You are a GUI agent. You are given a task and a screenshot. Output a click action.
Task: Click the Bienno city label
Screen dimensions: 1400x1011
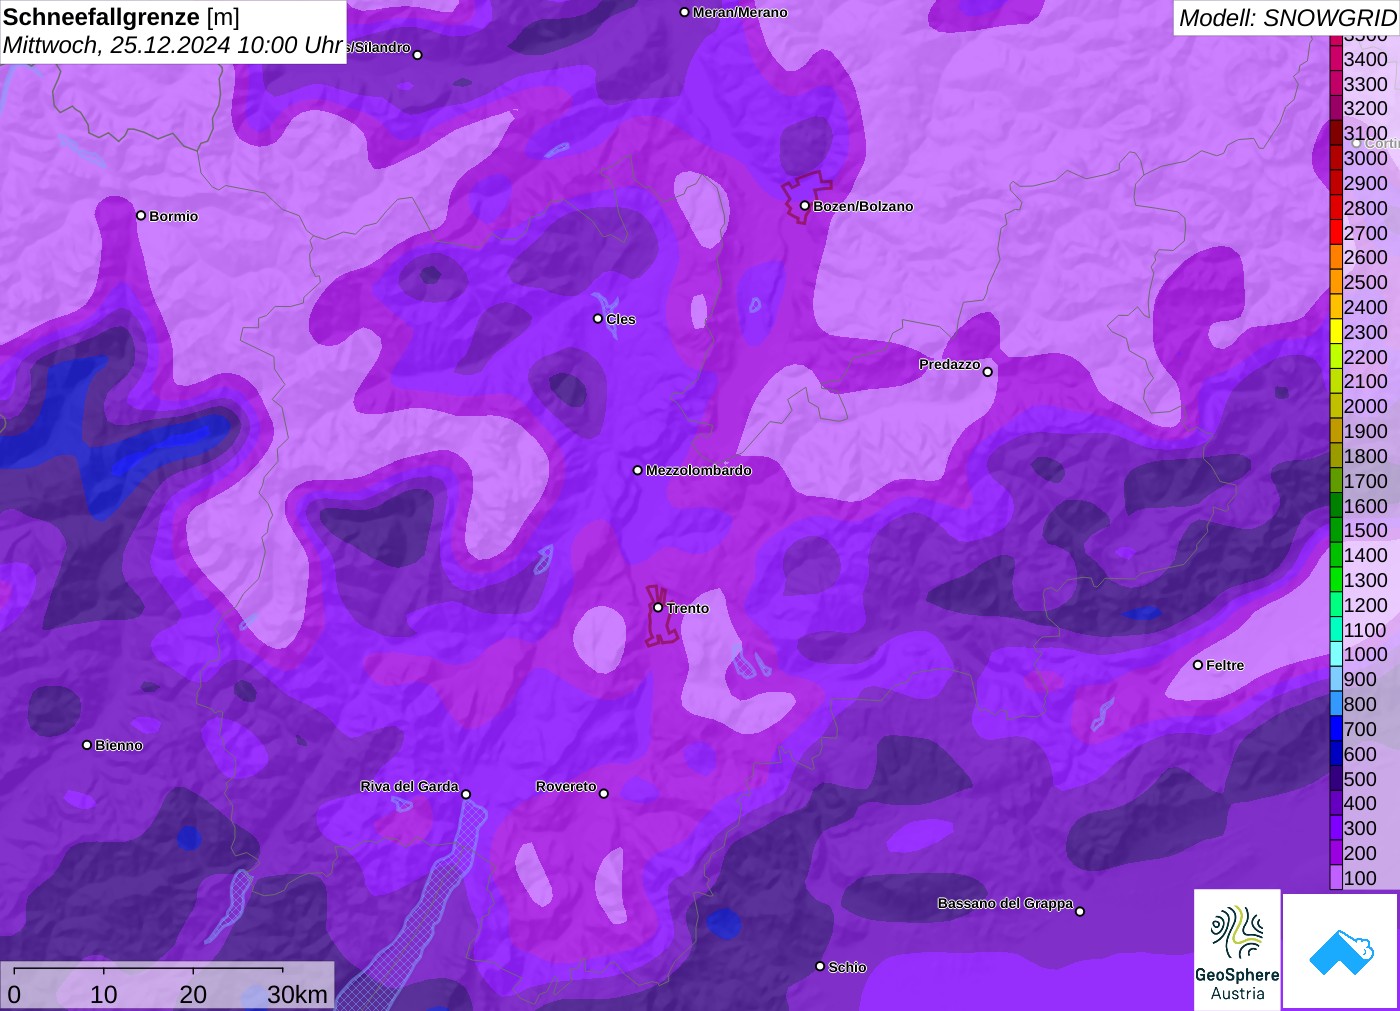click(119, 745)
